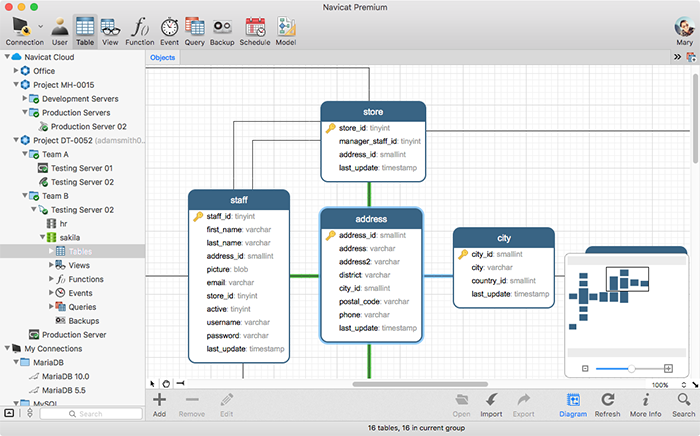Select the Table toolbar icon
The width and height of the screenshot is (700, 436).
[85, 31]
